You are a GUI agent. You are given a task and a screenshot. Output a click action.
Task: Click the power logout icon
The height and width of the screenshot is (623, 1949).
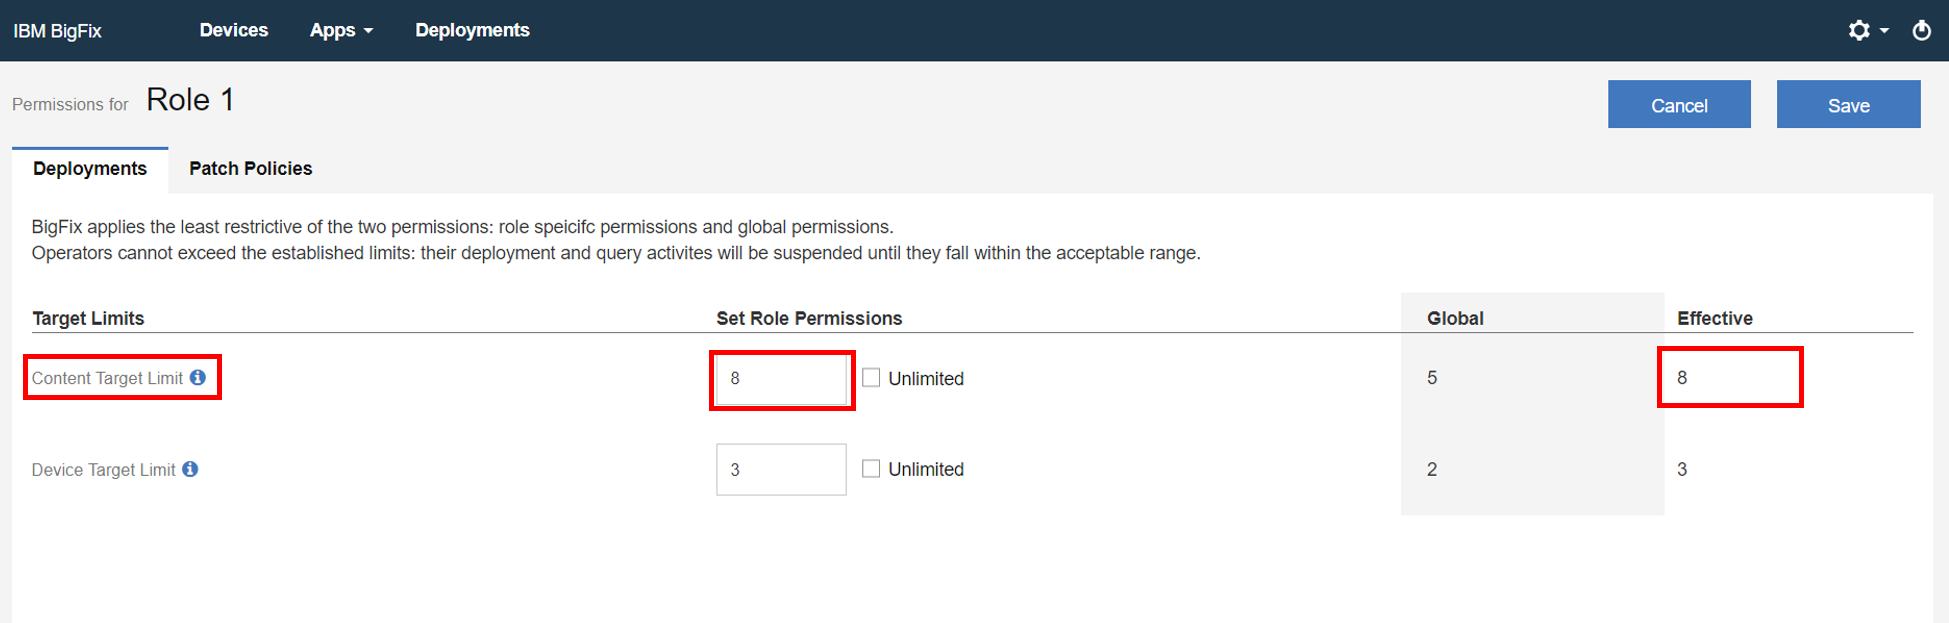[1921, 31]
